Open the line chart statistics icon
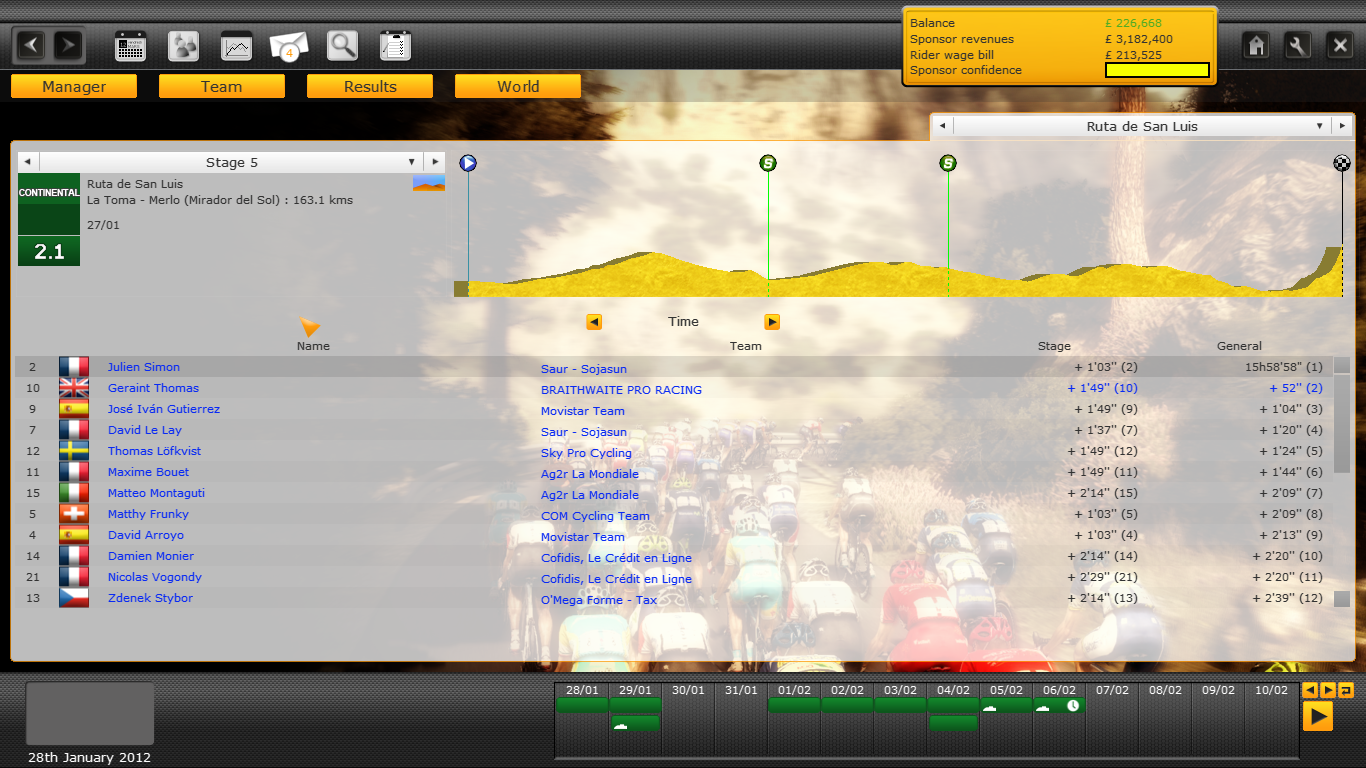 tap(236, 46)
